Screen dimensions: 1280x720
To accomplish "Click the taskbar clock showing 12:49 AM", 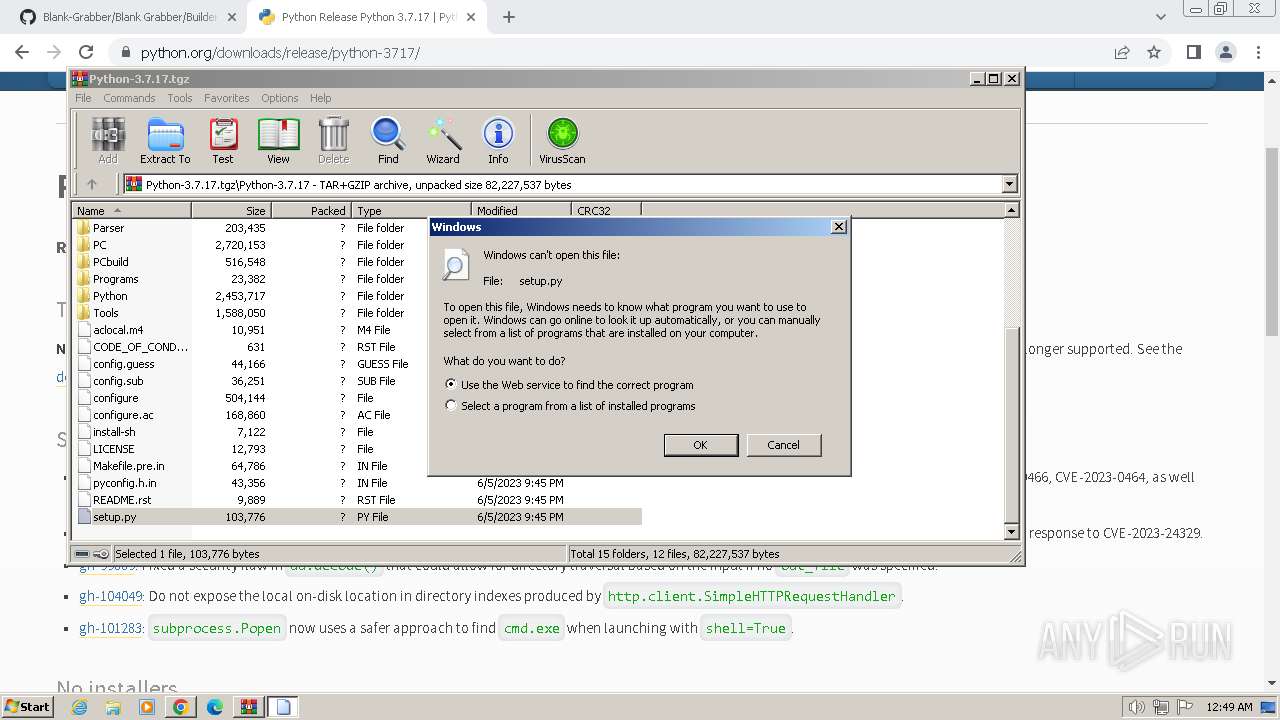I will [x=1229, y=707].
